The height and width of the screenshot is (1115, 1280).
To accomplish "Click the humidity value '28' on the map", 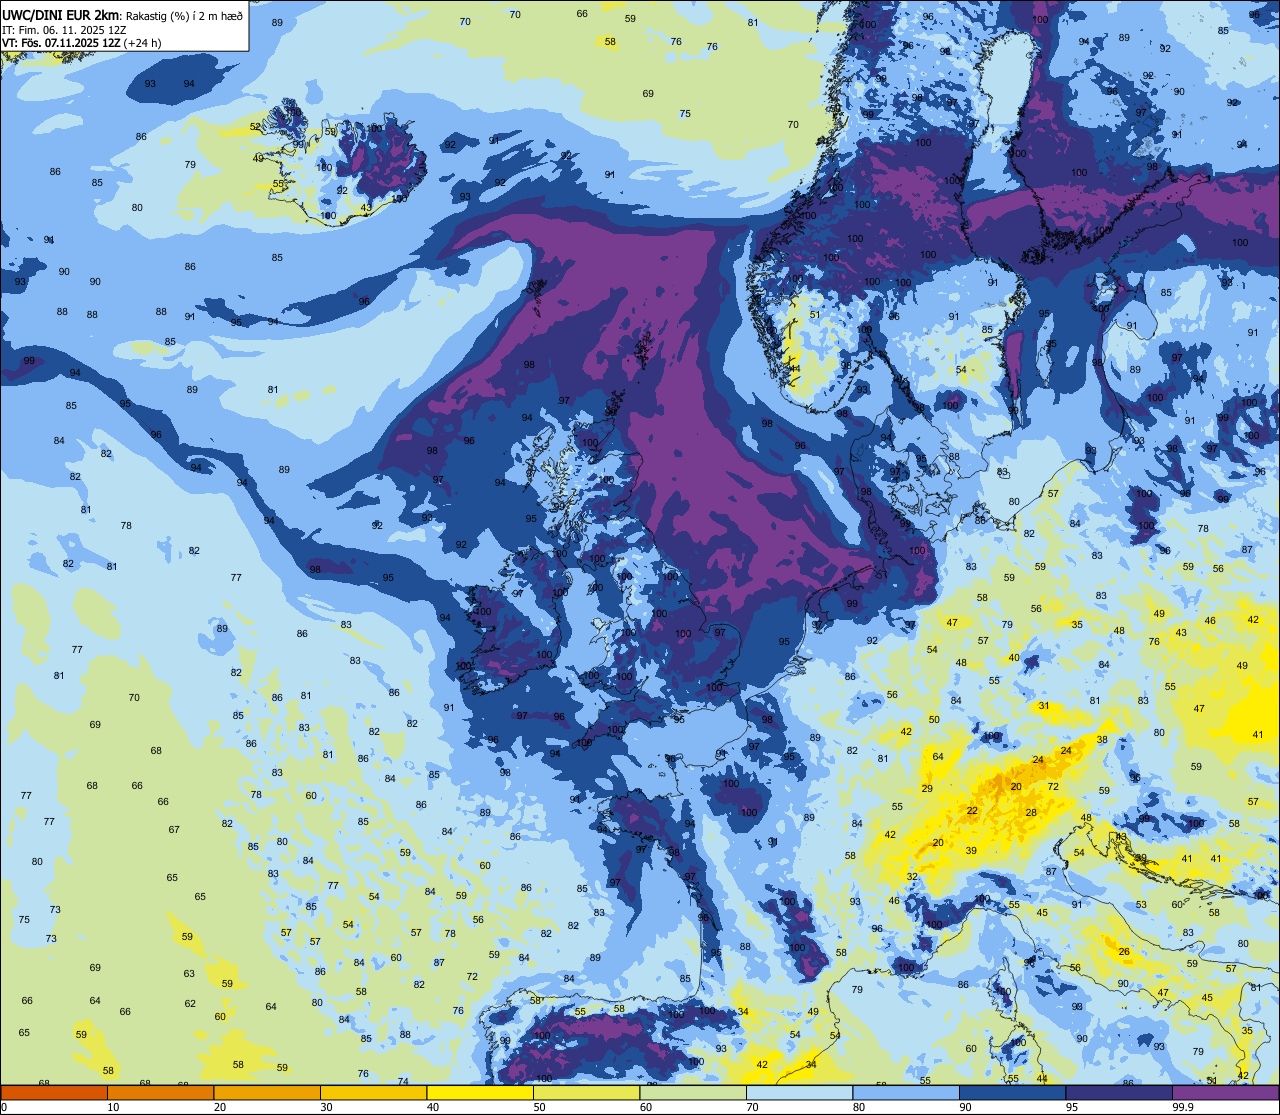I will coord(1031,813).
